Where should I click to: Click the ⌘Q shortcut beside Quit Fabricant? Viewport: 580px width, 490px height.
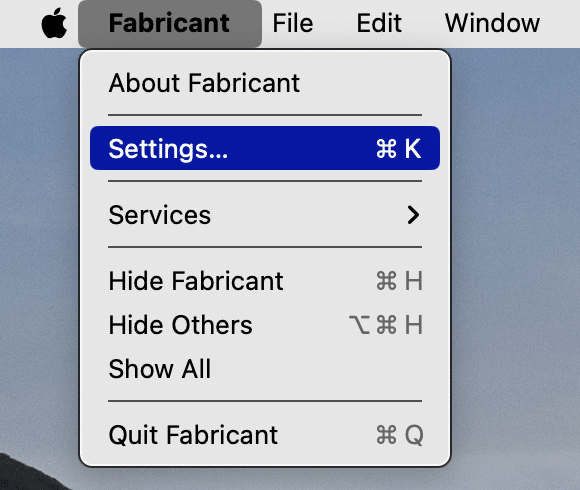[399, 435]
